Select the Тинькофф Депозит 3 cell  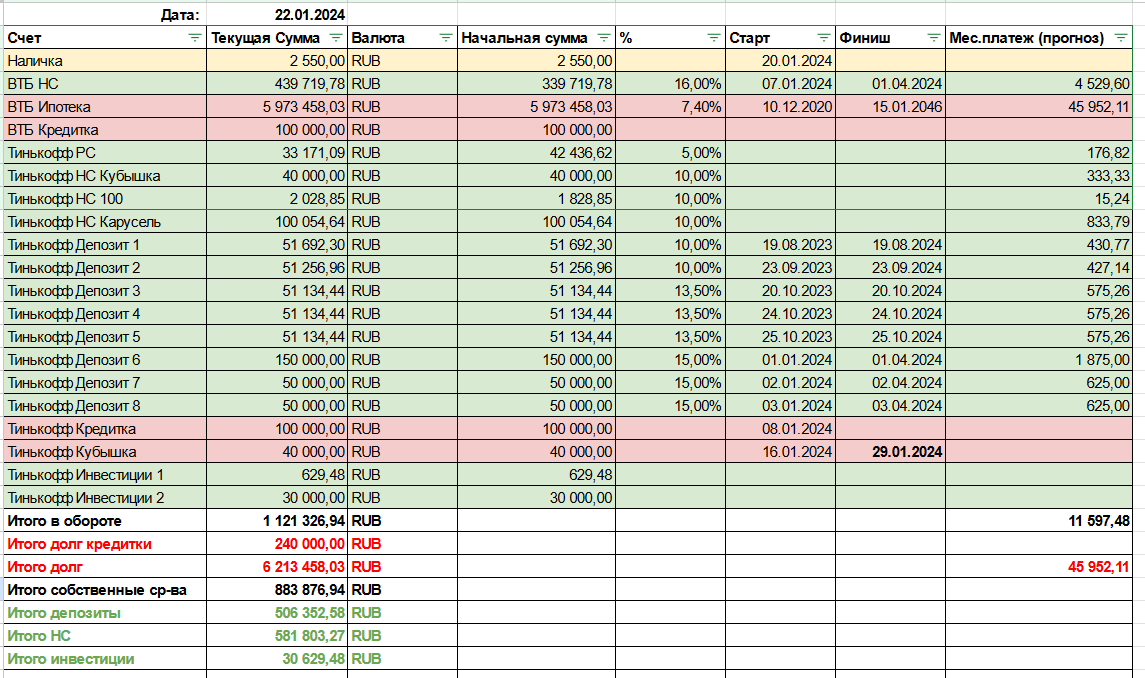pyautogui.click(x=105, y=291)
